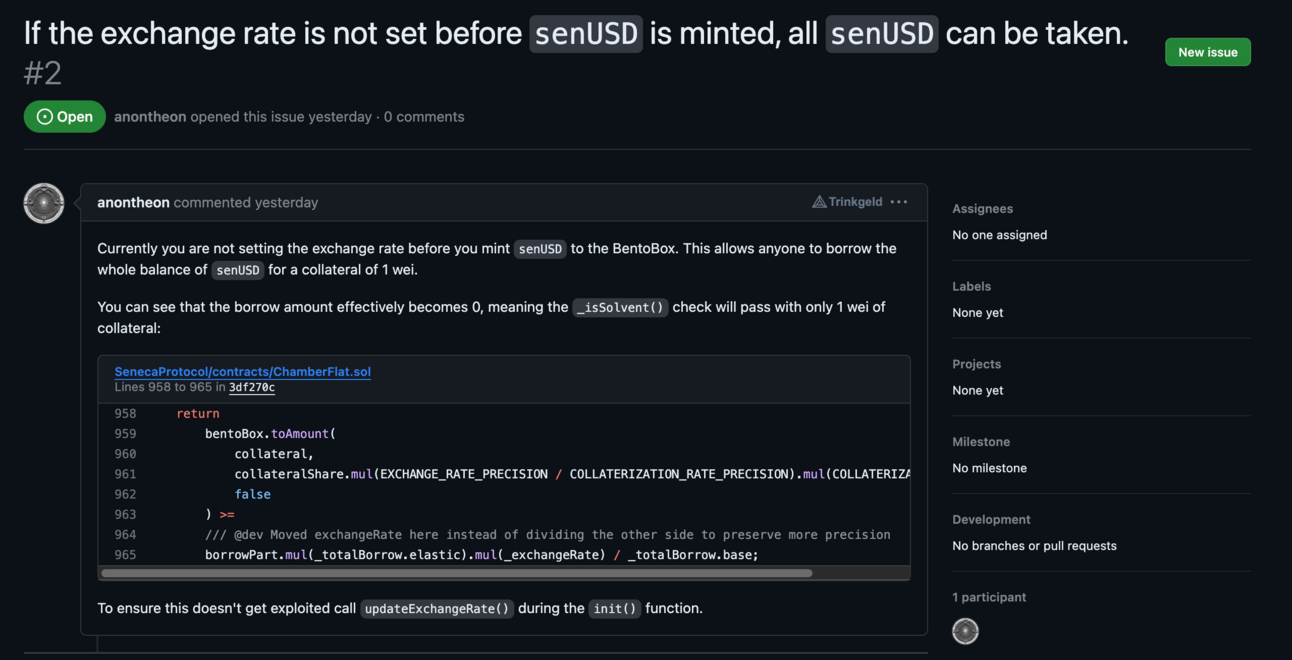The height and width of the screenshot is (660, 1292).
Task: Expand the Assignees sidebar section
Action: pos(982,209)
